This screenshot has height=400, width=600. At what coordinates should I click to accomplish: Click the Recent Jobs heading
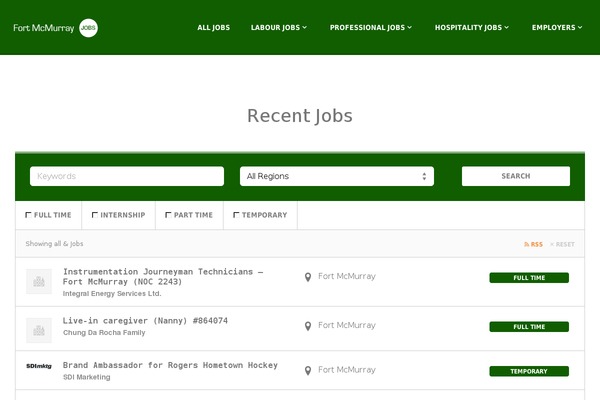[x=300, y=116]
